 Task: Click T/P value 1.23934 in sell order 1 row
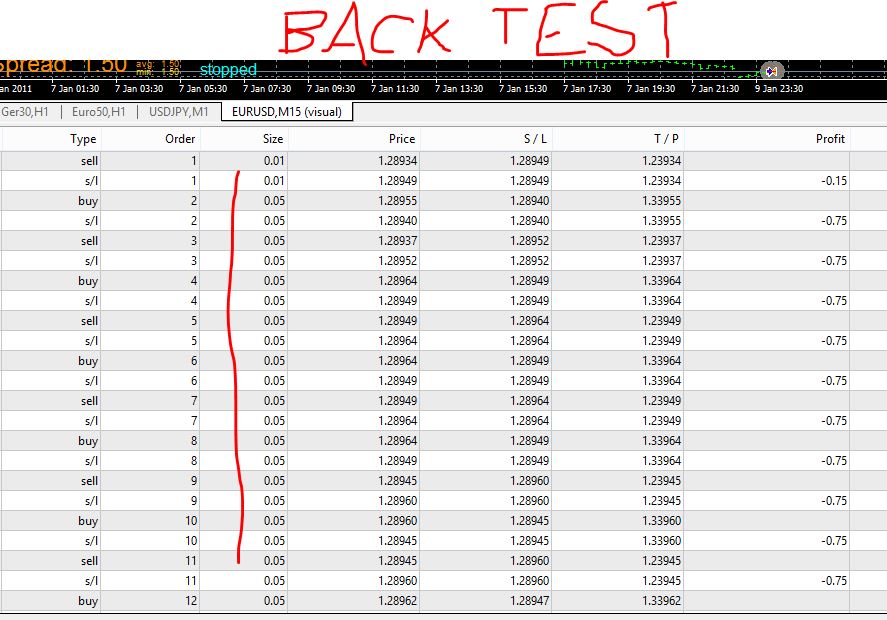pos(661,161)
